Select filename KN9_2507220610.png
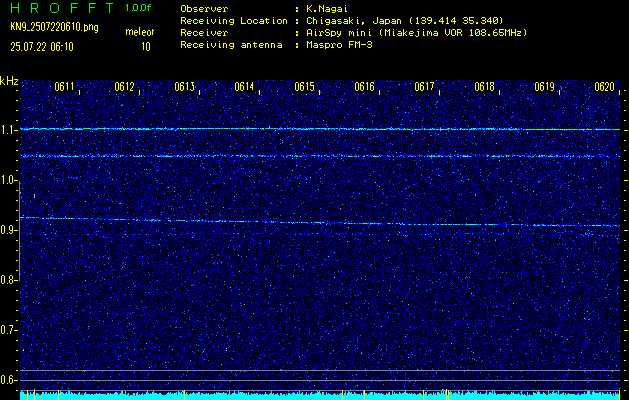 tap(54, 27)
